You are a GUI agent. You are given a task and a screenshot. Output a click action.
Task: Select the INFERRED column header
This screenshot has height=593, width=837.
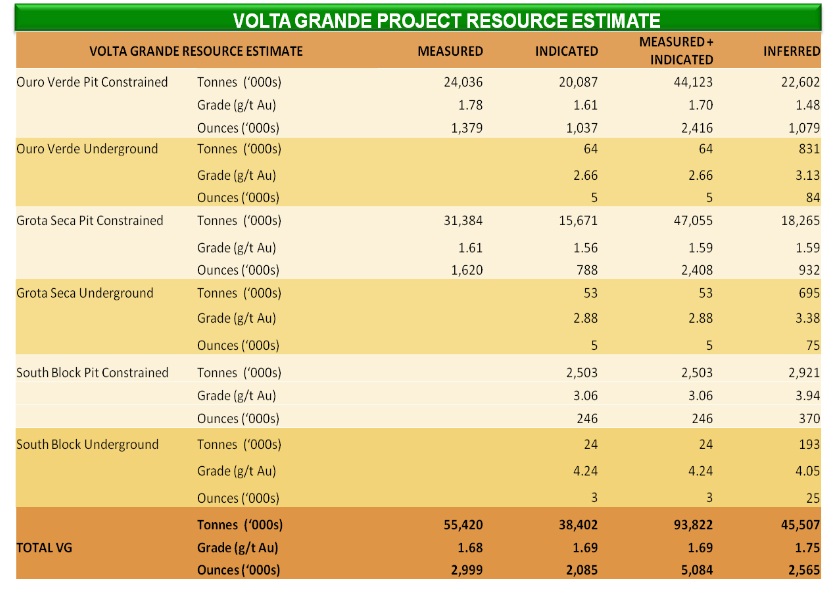click(x=791, y=51)
